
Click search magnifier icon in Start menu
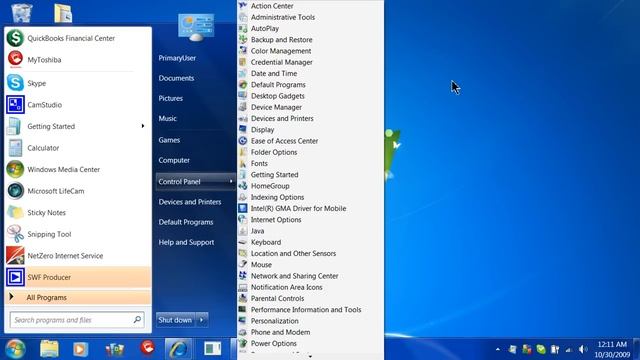(x=137, y=320)
